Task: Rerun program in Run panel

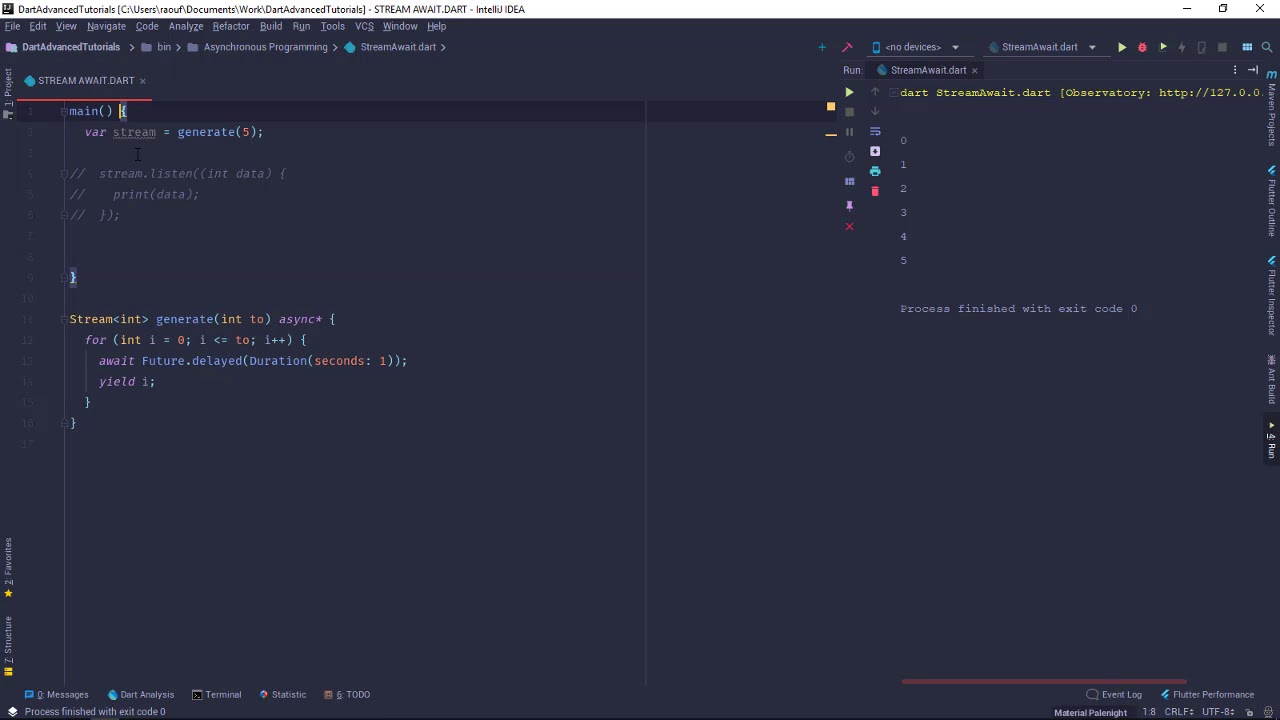Action: point(849,92)
